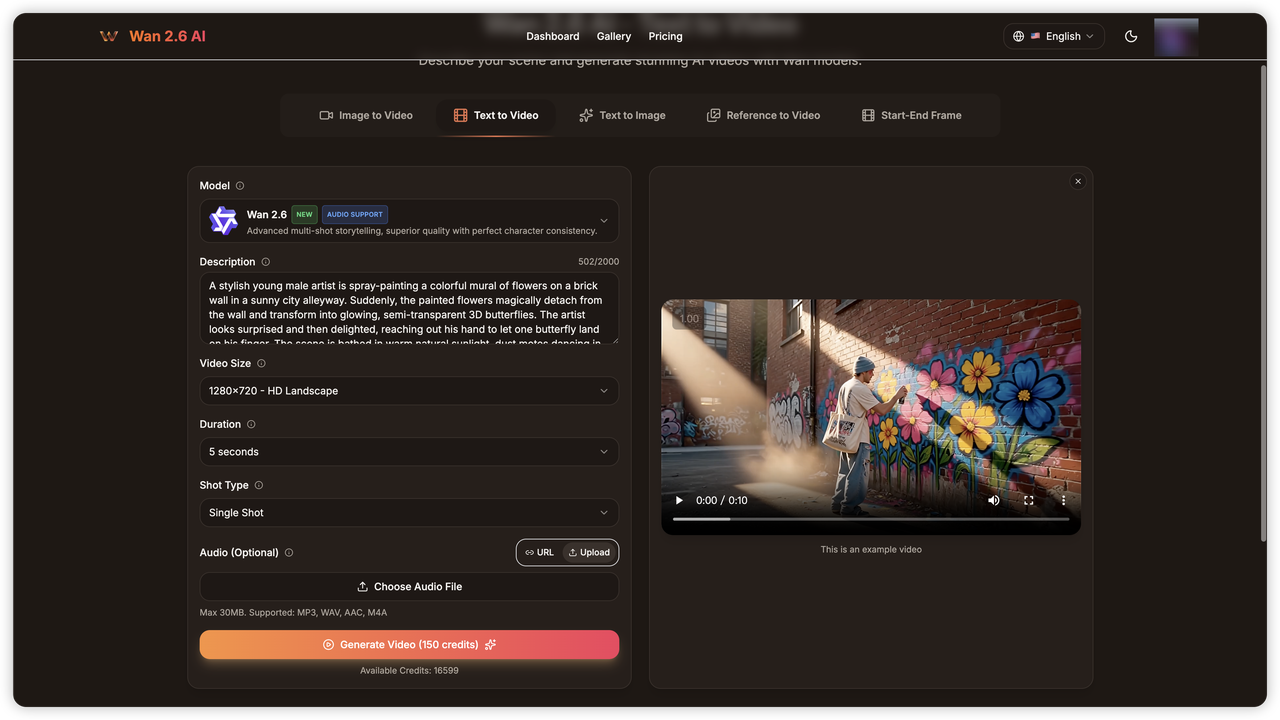Image resolution: width=1280 pixels, height=720 pixels.
Task: Enter fullscreen on the example video
Action: [x=1028, y=500]
